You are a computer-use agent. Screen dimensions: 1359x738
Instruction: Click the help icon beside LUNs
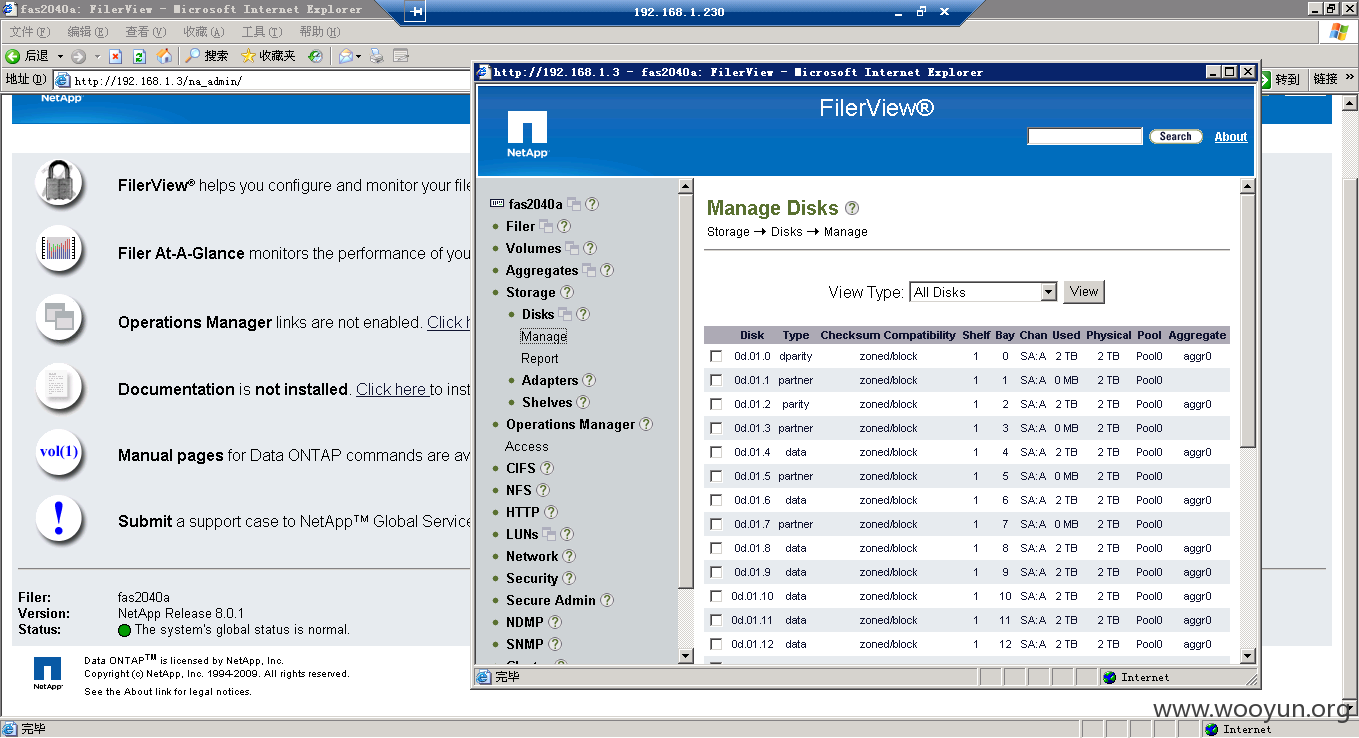coord(567,534)
